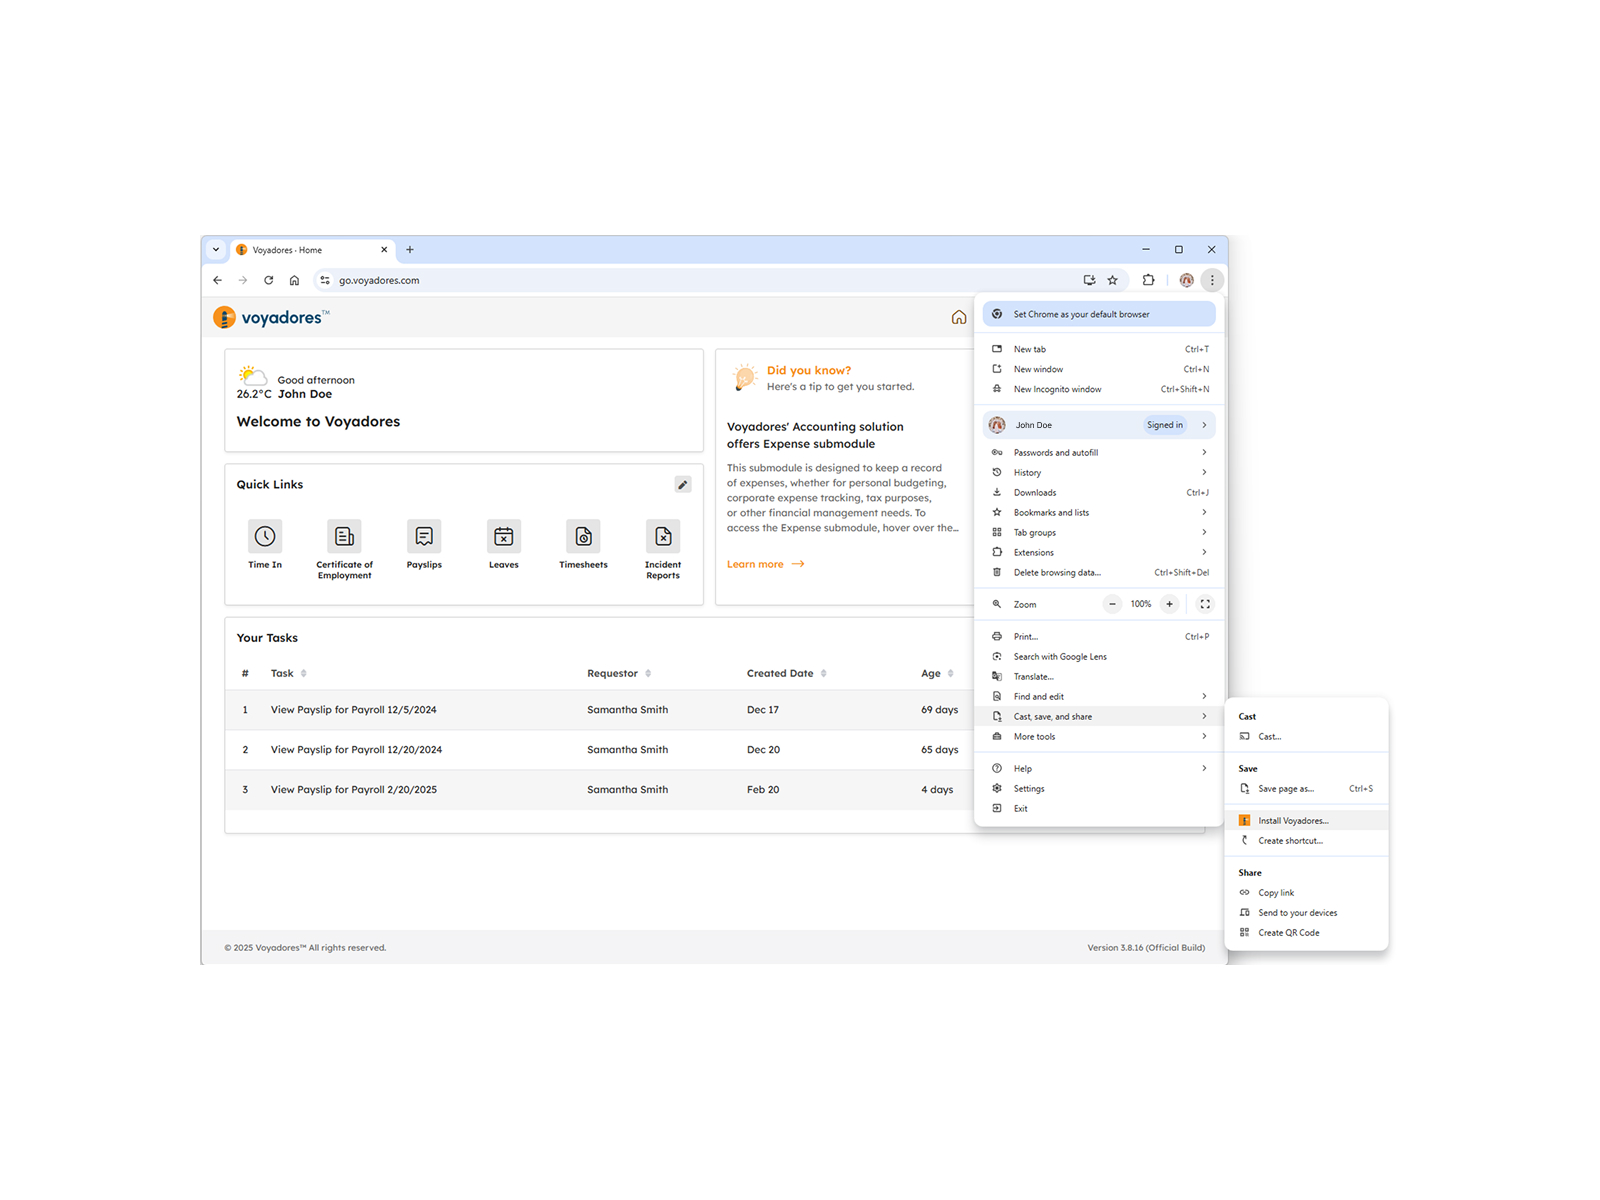
Task: Open View Payslip for Payroll 12/20/2024 task
Action: (356, 750)
